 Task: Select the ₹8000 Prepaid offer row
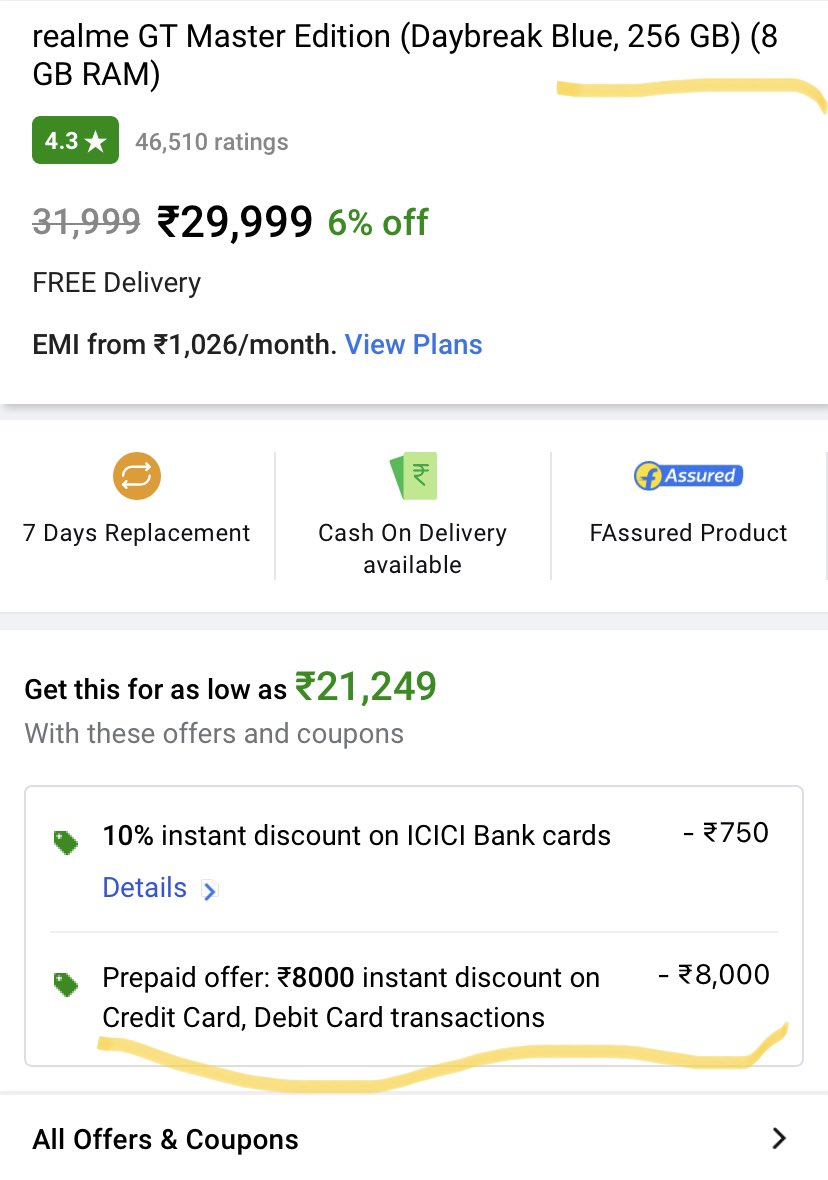coord(351,997)
